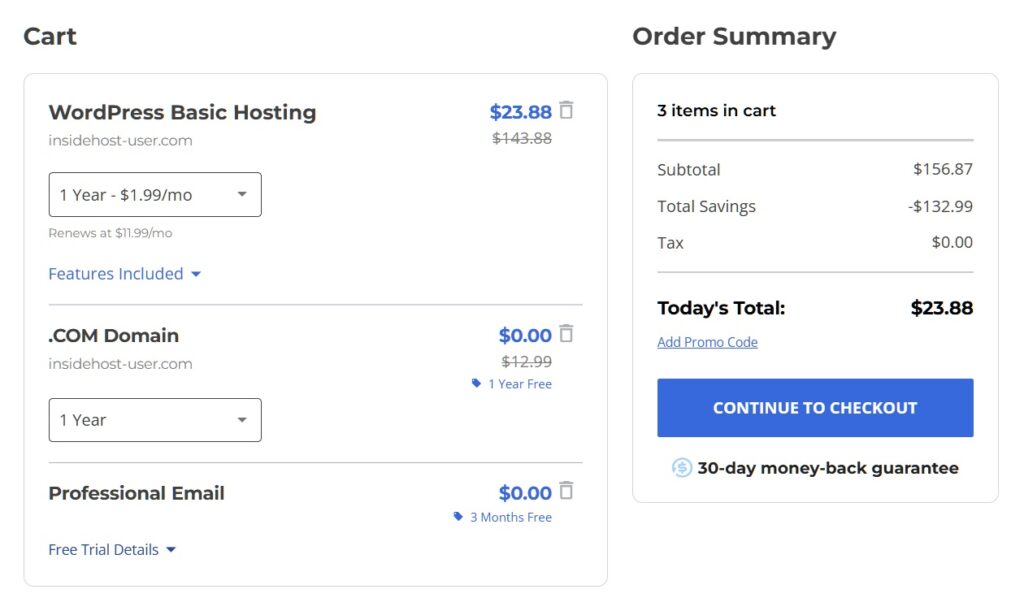Open the 1 Year - $1.99/mo hosting term dropdown
Screen dimensions: 1024x598
point(155,195)
